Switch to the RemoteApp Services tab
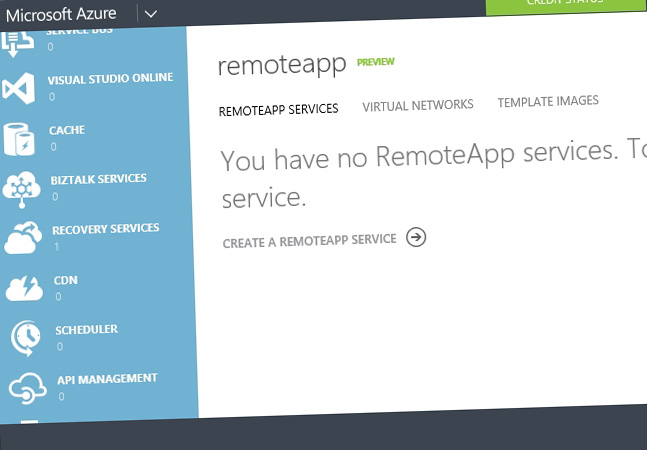The width and height of the screenshot is (647, 450). pos(279,110)
